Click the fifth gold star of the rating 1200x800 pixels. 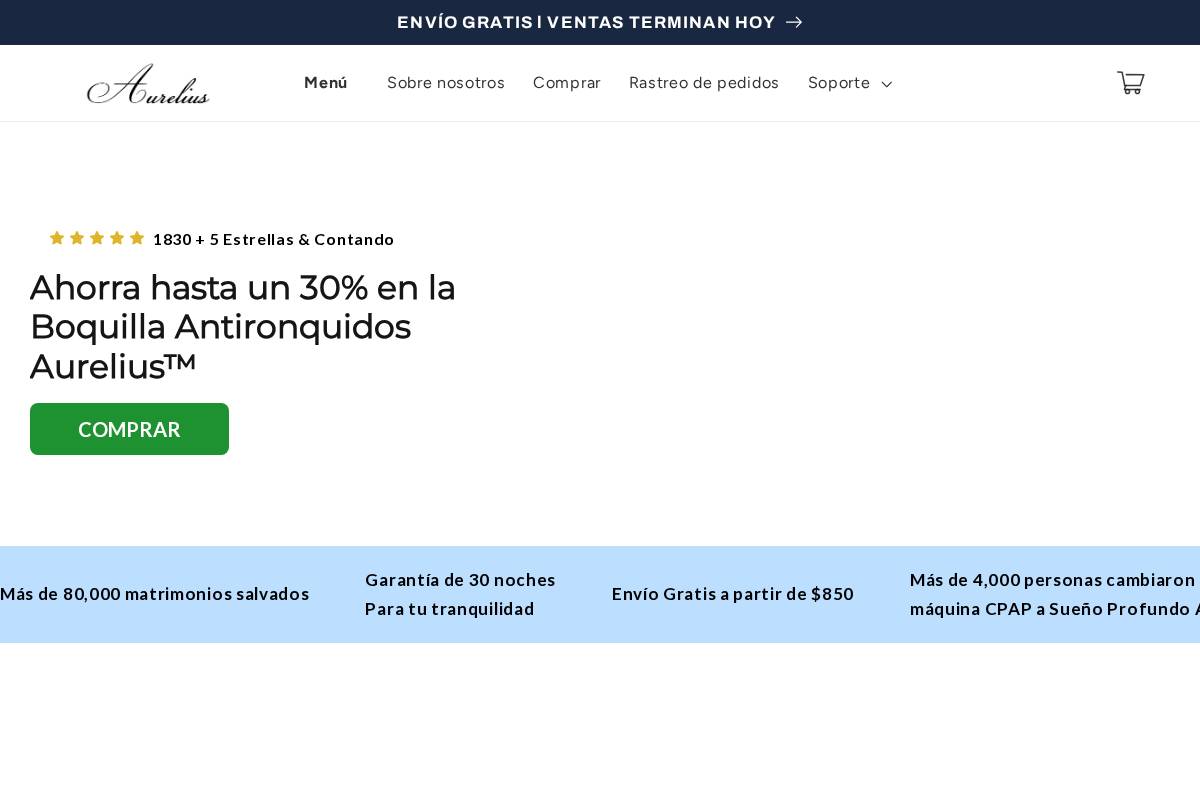click(137, 238)
